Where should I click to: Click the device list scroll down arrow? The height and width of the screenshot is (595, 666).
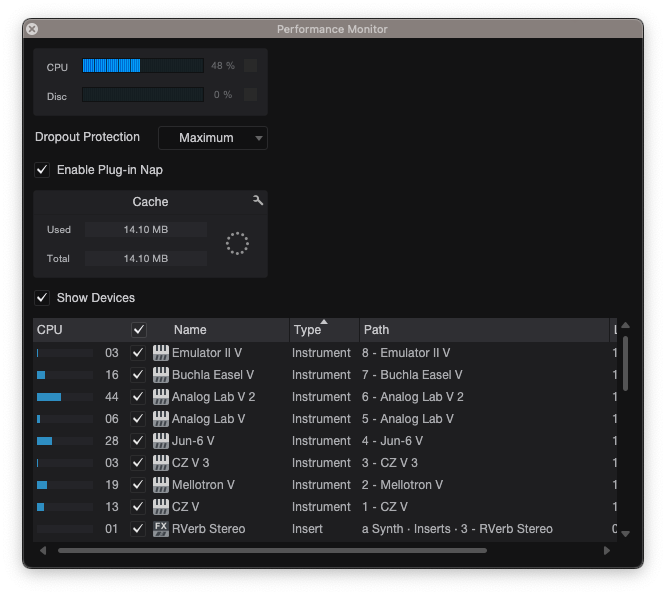tap(625, 534)
